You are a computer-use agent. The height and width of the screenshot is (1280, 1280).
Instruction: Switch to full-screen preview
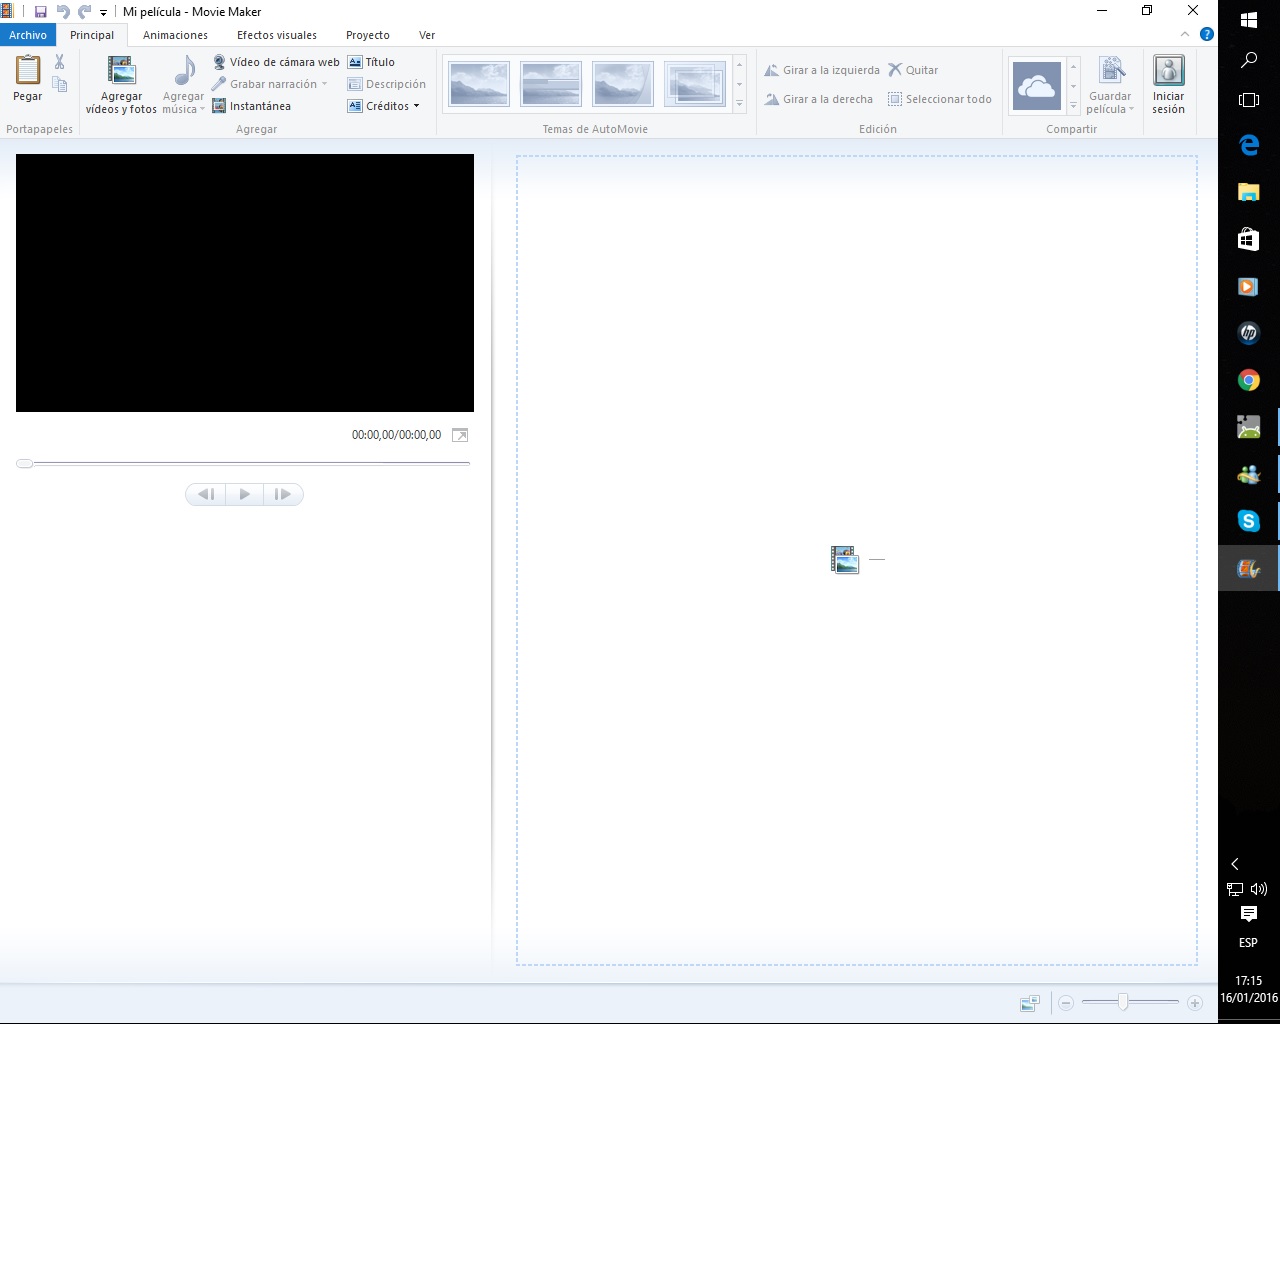click(460, 435)
